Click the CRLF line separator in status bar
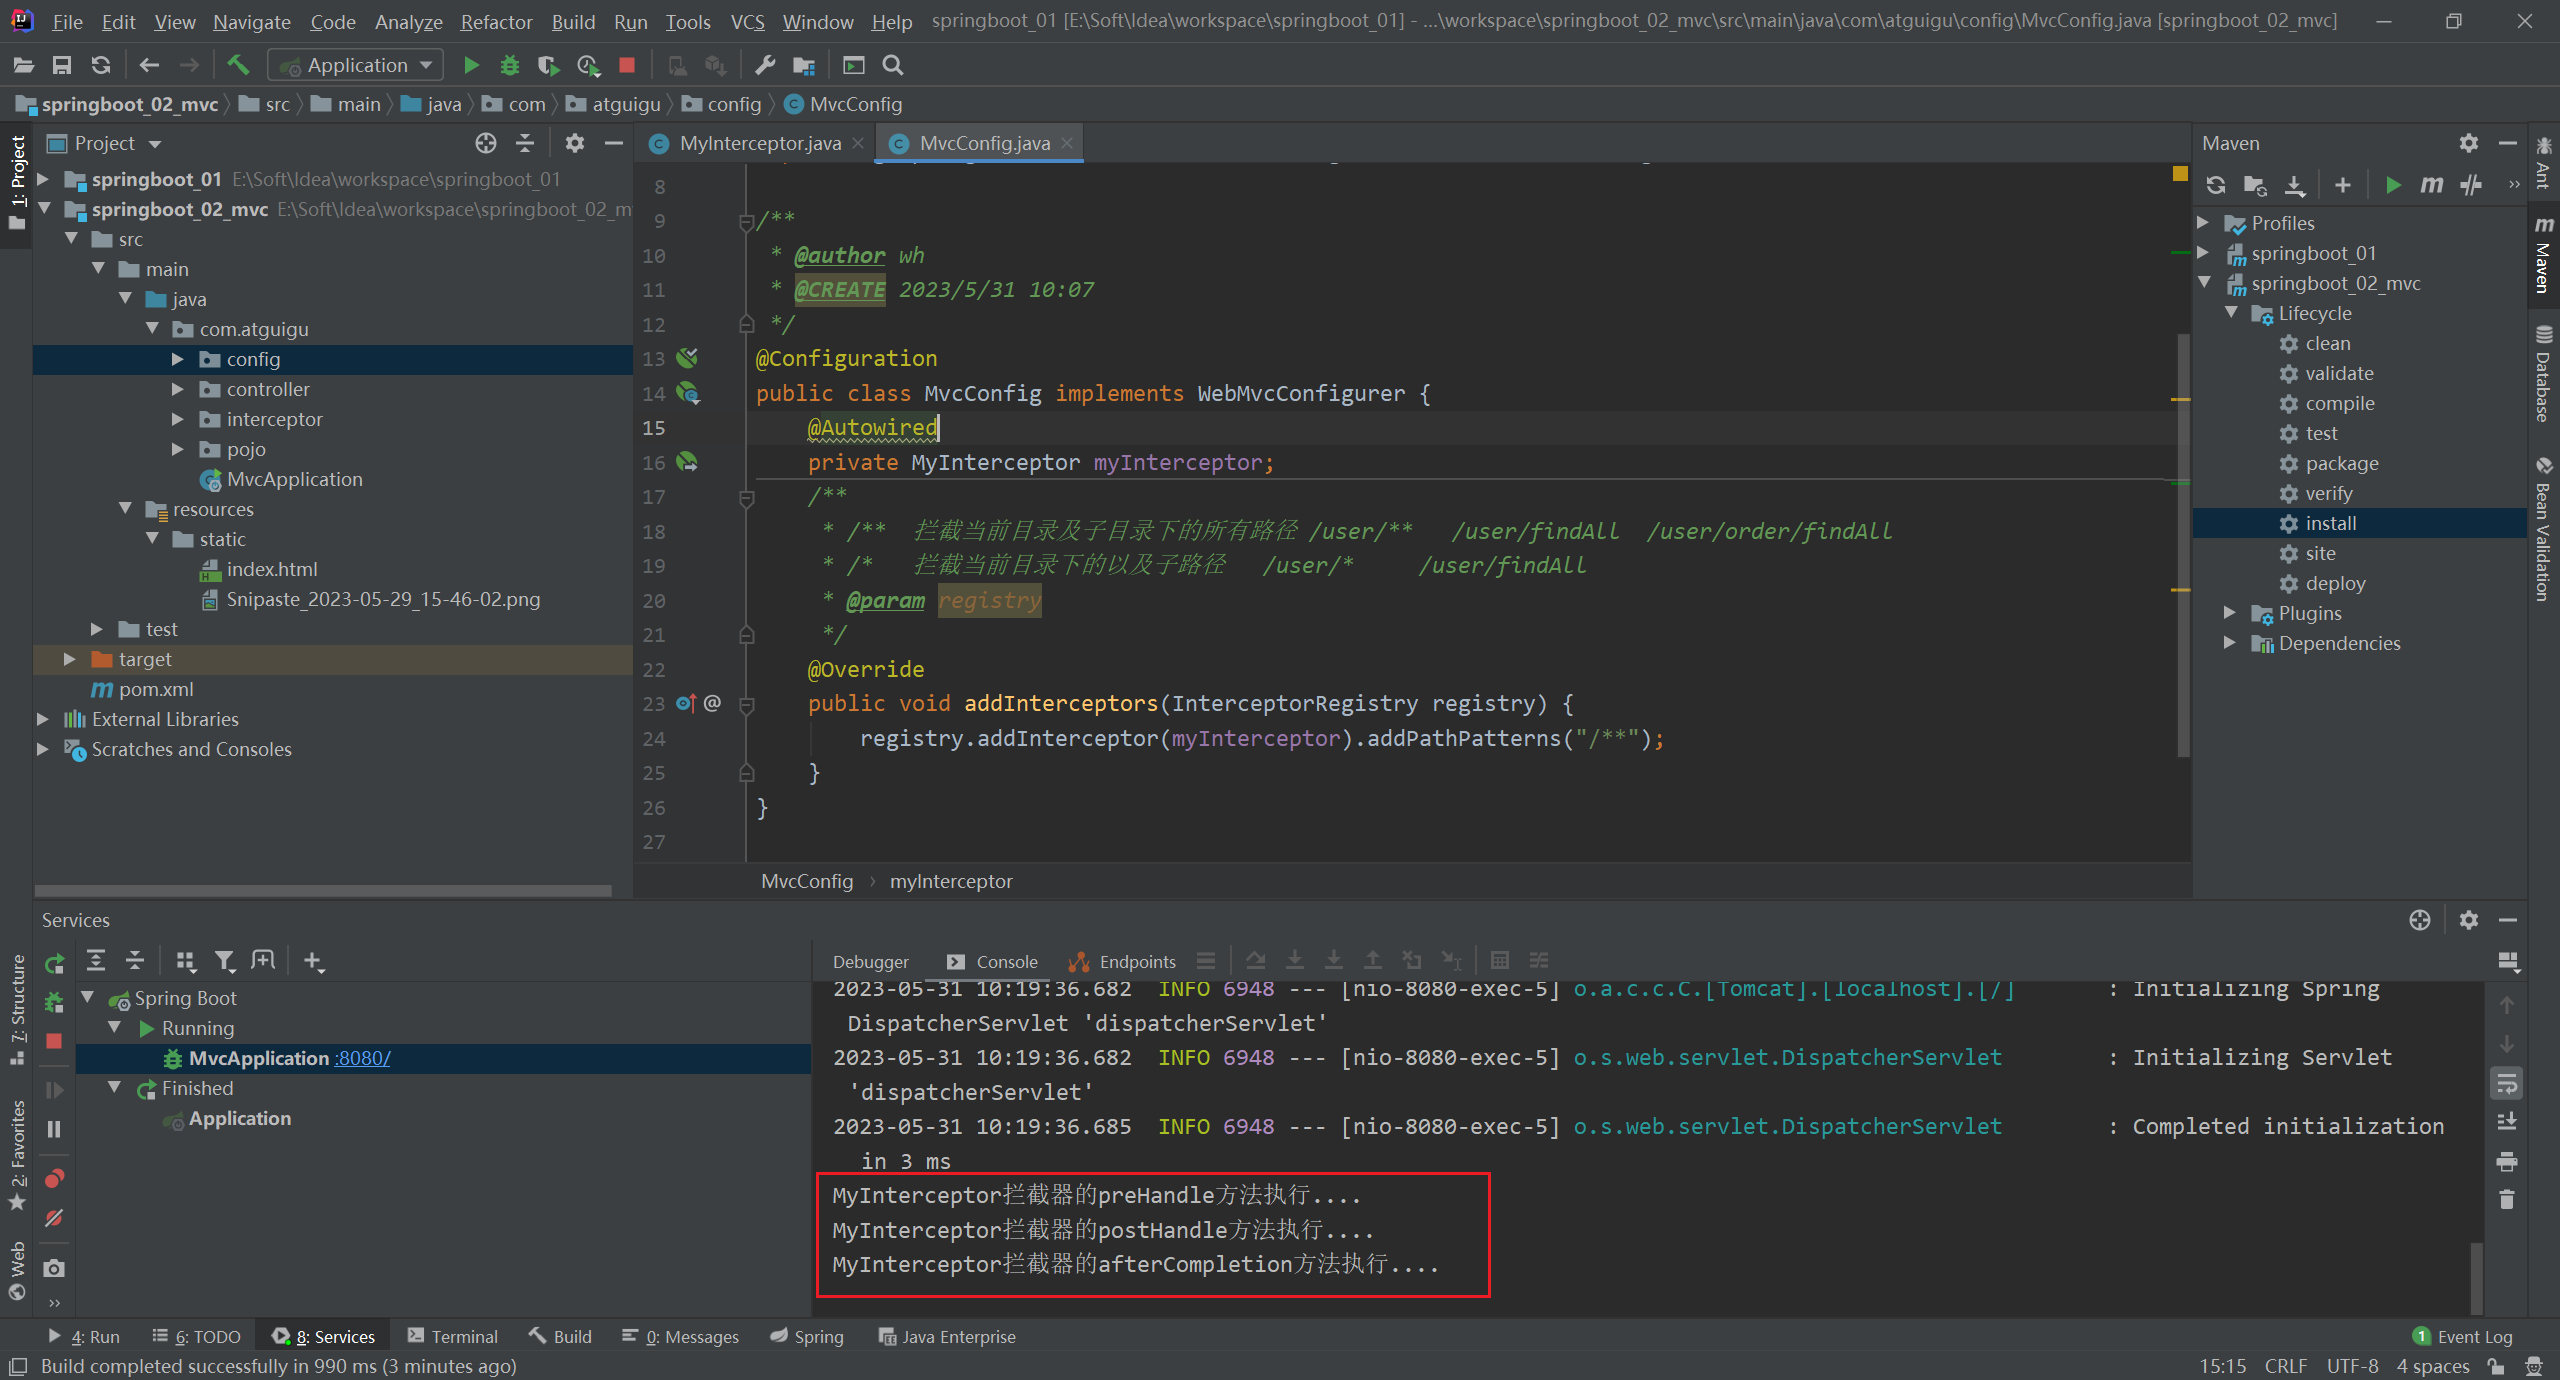 pyautogui.click(x=2286, y=1366)
